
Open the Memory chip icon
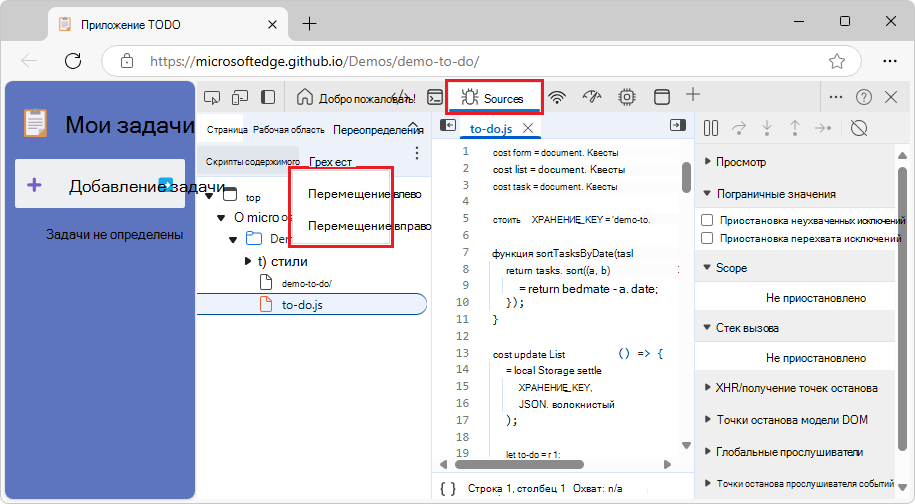click(x=627, y=97)
